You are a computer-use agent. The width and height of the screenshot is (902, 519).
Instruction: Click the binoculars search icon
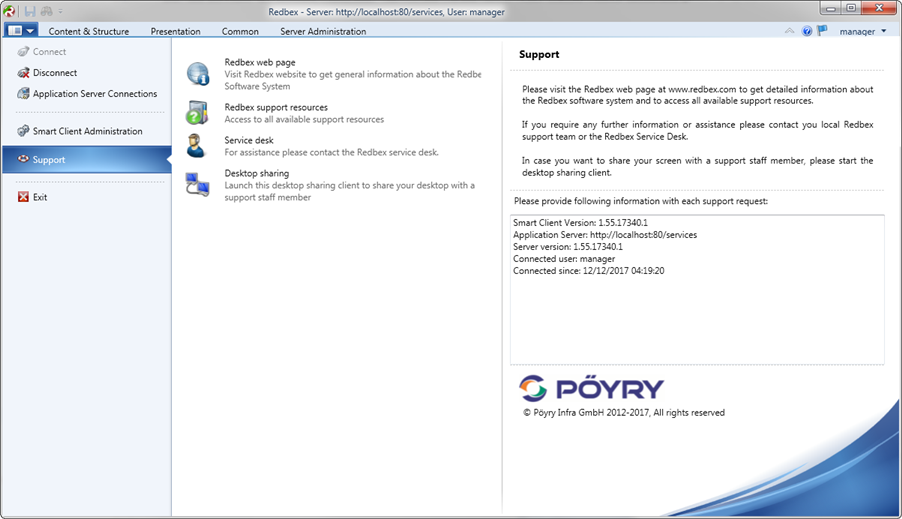pos(46,12)
